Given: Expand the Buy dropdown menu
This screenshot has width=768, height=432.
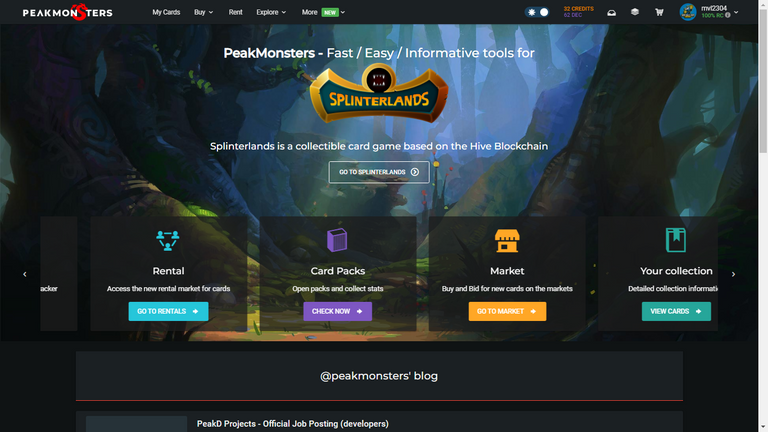Looking at the screenshot, I should (x=203, y=12).
